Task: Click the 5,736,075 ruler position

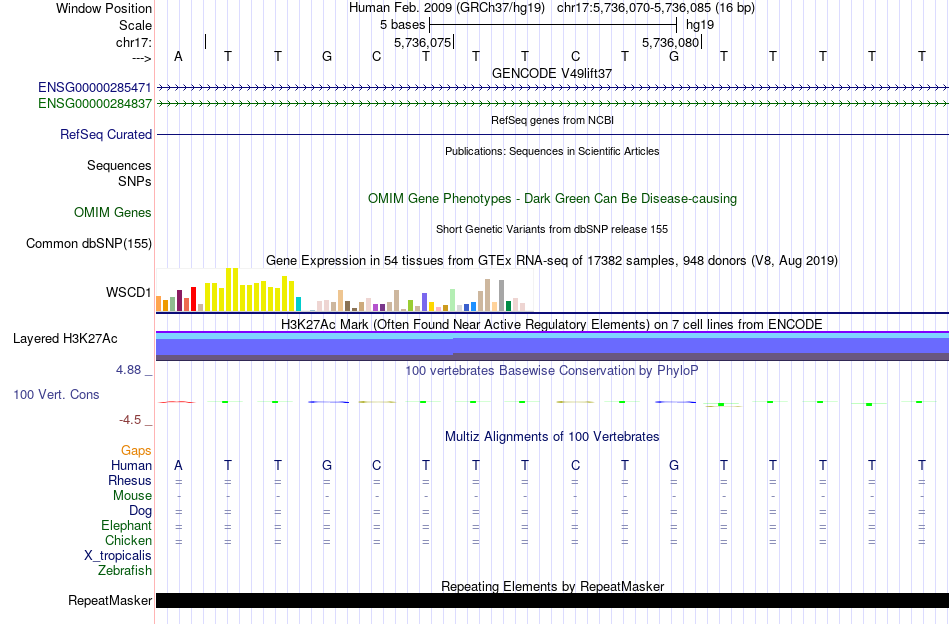Action: point(422,42)
